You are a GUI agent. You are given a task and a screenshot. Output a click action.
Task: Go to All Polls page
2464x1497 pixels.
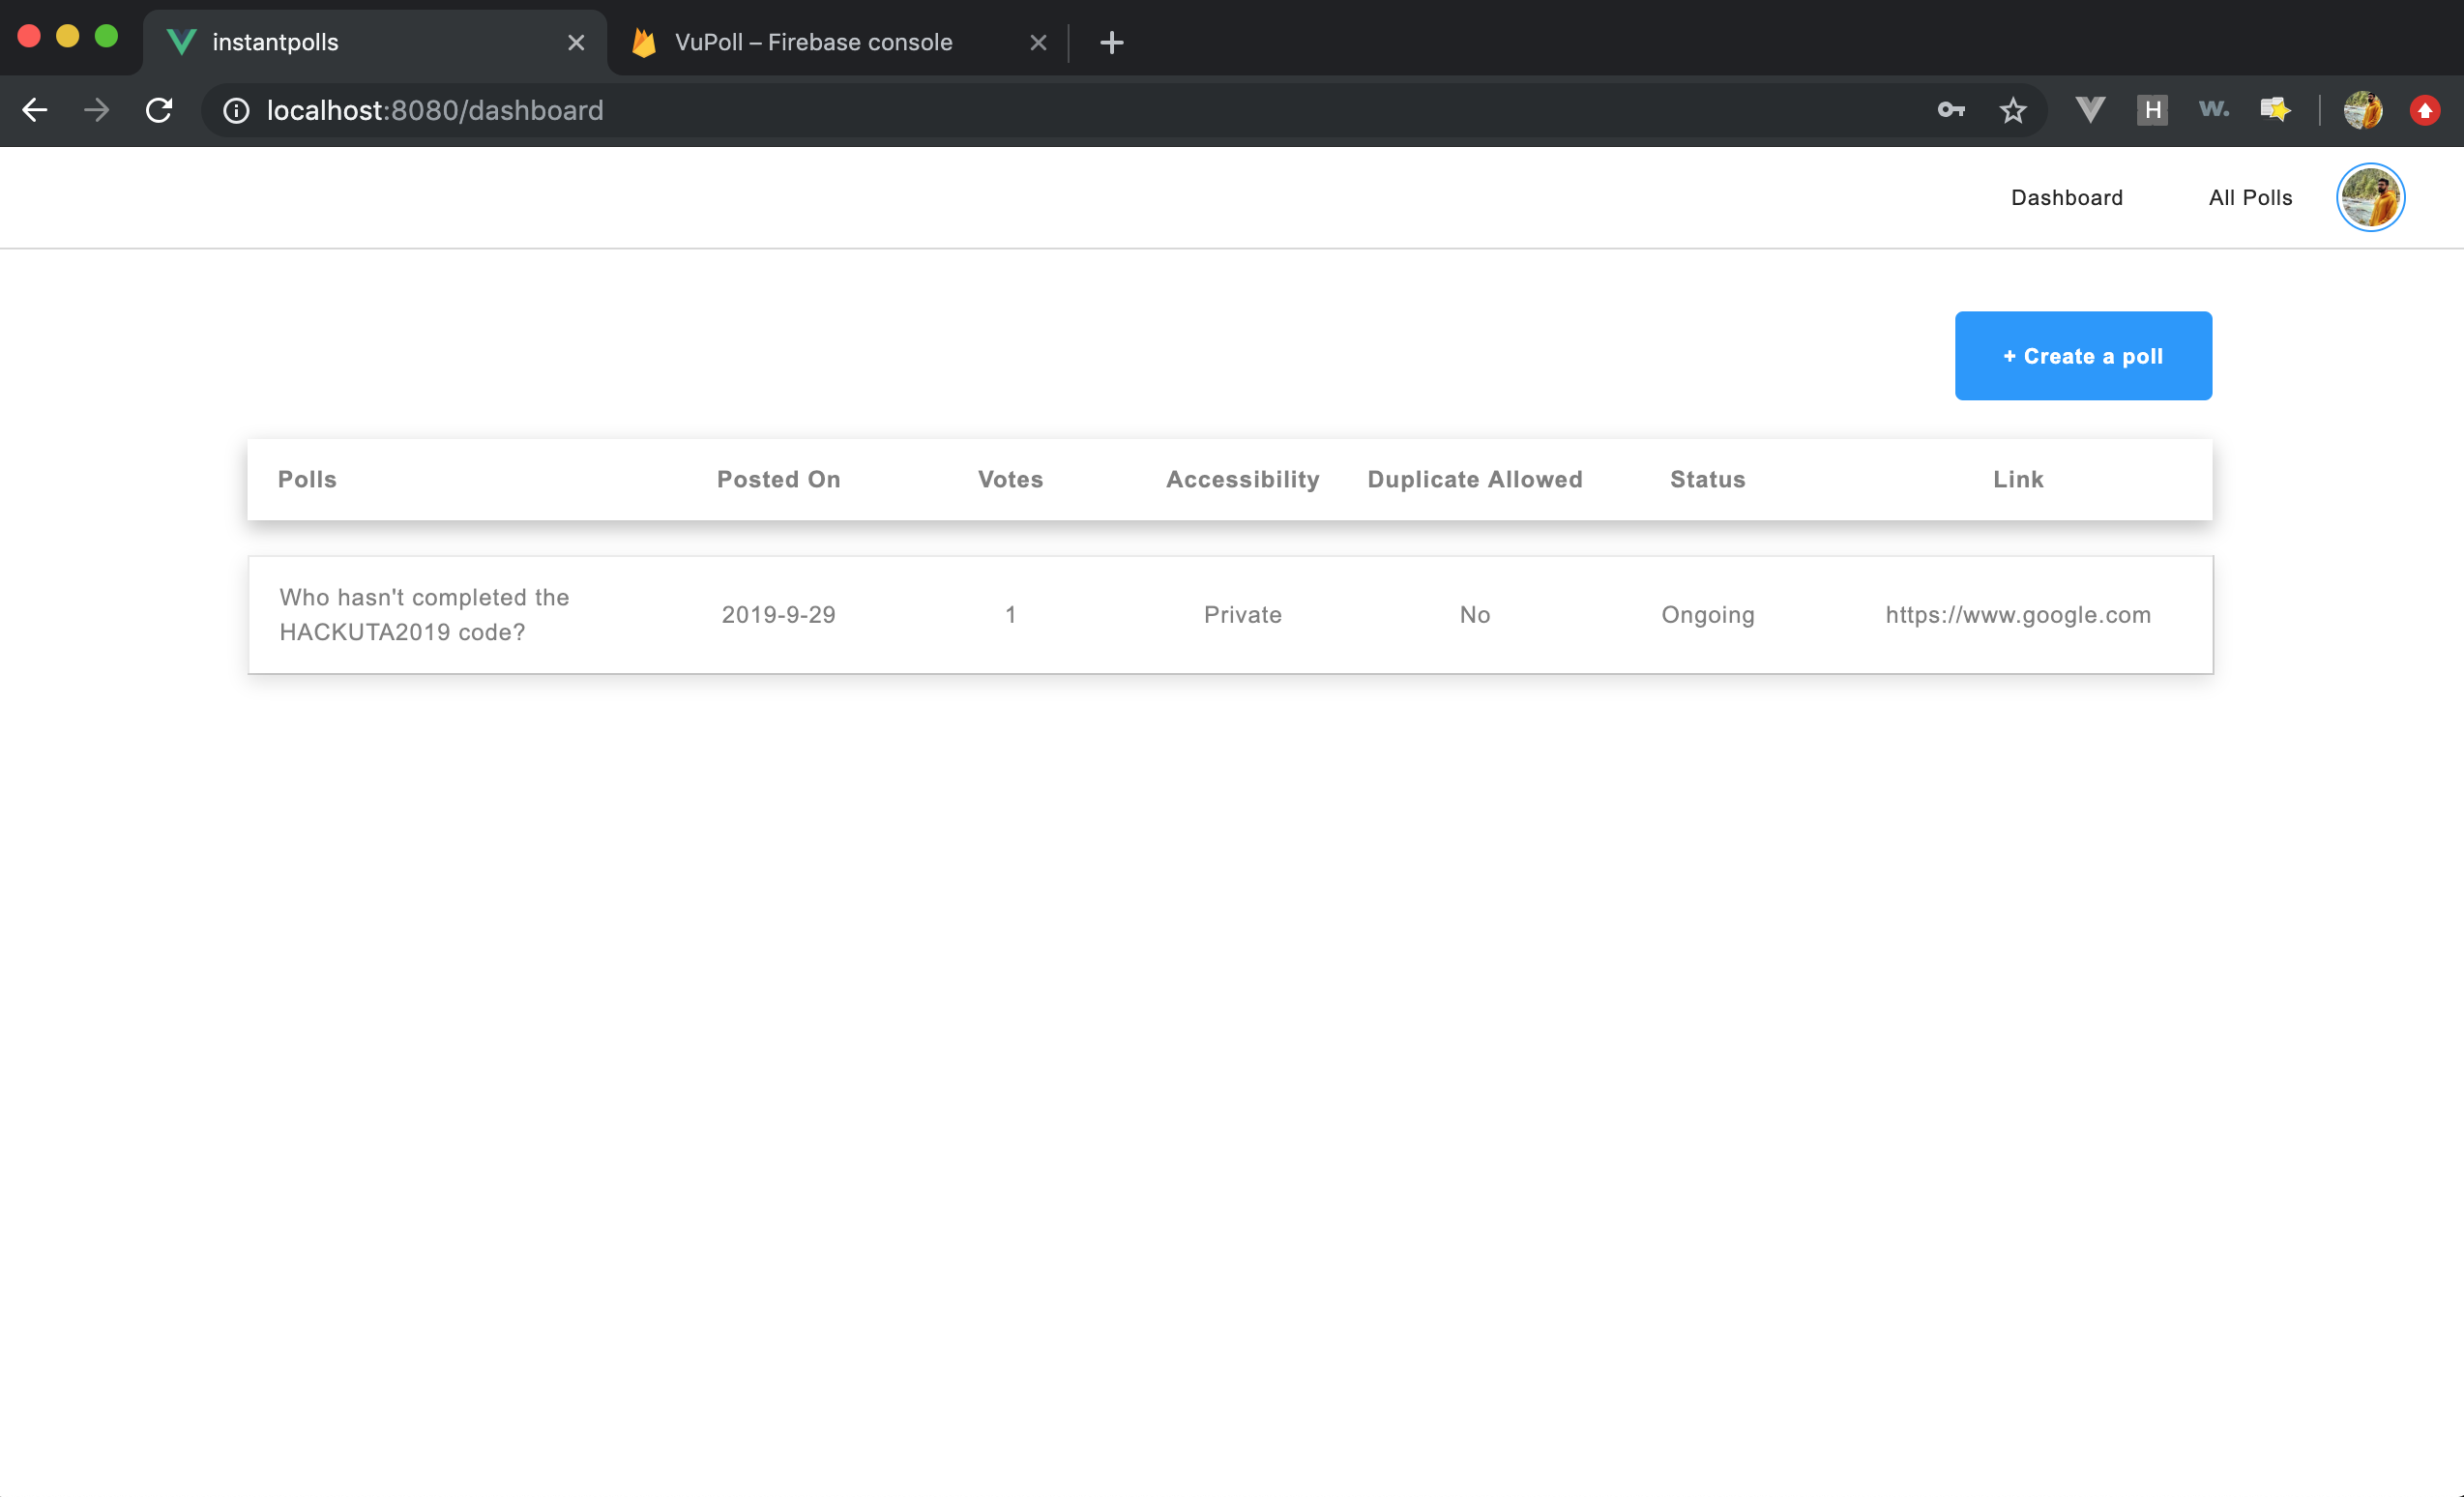coord(2250,197)
